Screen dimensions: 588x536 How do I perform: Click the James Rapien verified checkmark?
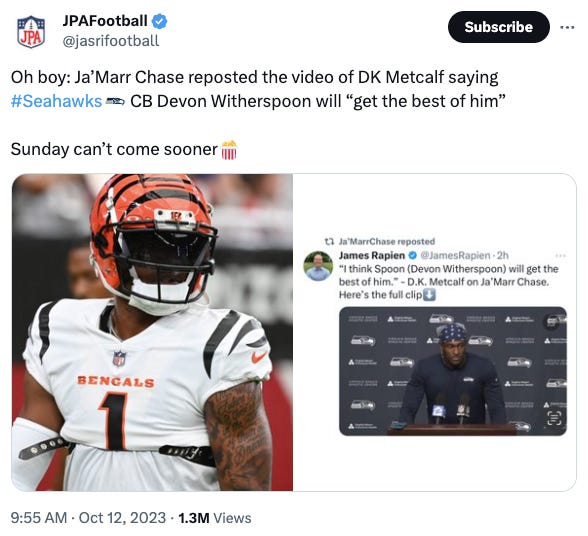coord(412,255)
